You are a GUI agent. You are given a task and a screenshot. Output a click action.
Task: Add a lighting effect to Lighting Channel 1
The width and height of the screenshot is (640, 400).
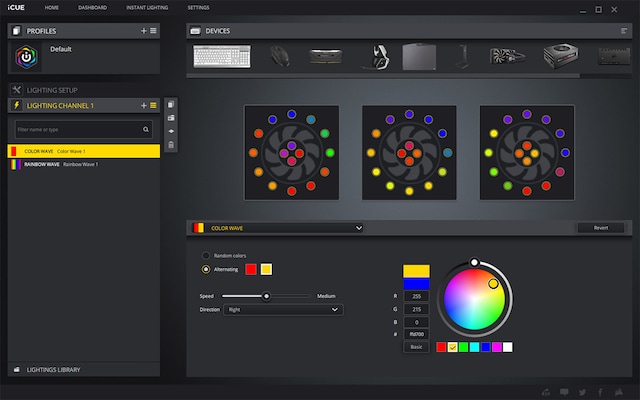point(143,105)
